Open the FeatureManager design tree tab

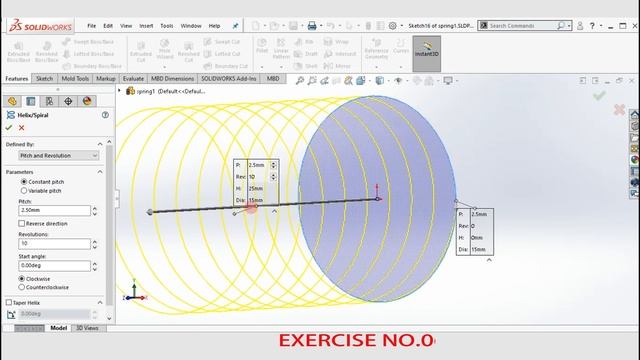pos(12,101)
